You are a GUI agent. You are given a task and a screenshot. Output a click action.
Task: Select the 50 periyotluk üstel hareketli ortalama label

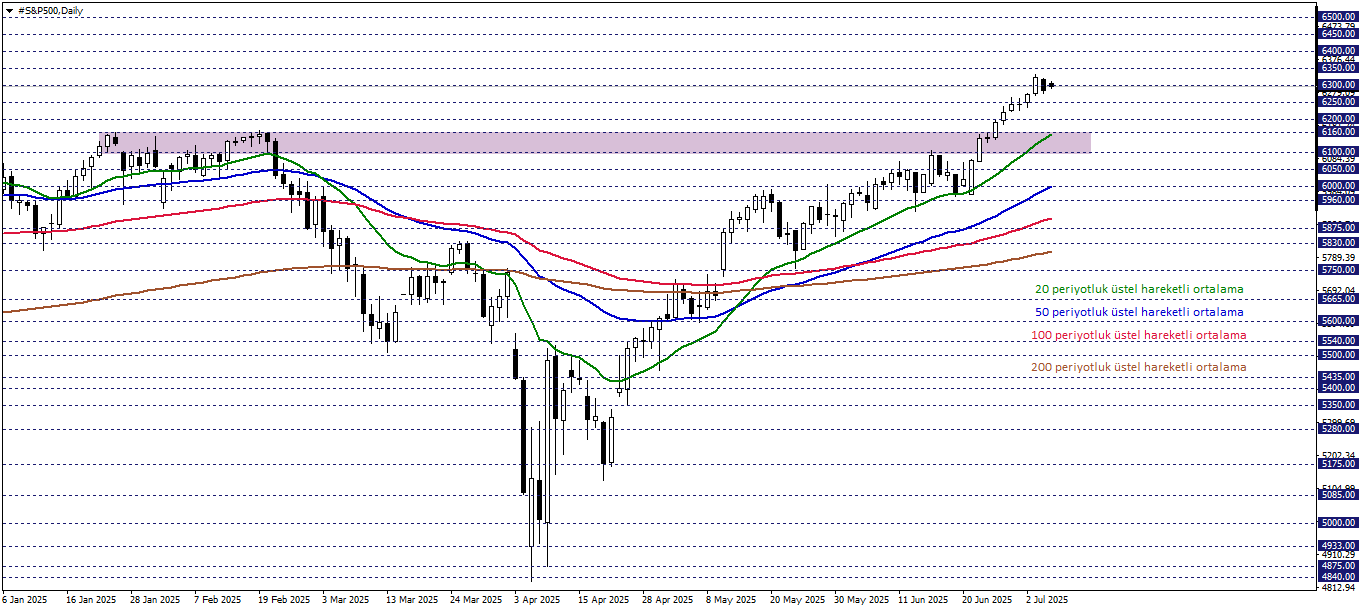coord(1139,312)
